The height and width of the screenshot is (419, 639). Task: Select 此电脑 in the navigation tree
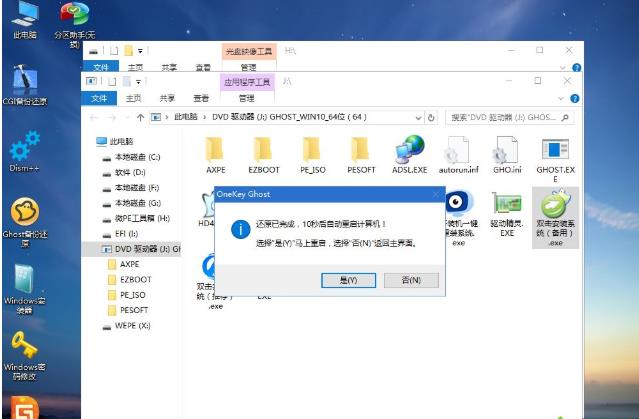coord(115,141)
